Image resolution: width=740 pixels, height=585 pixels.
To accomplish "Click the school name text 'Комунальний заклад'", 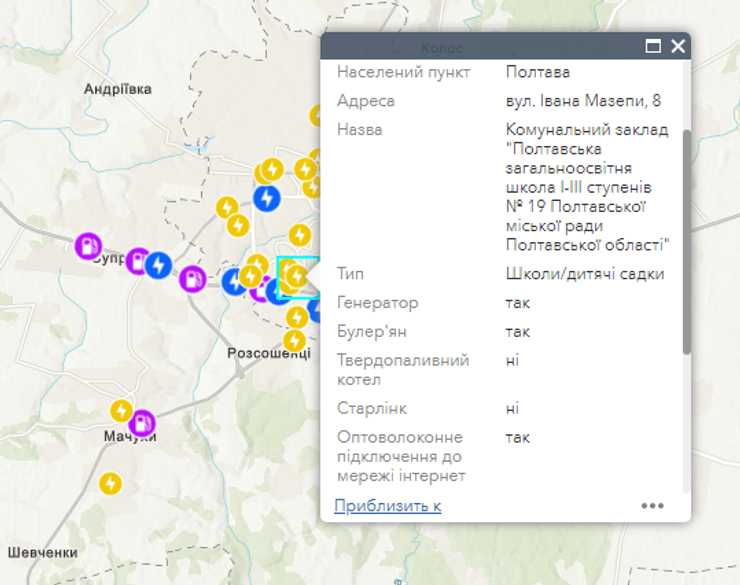I will [x=587, y=130].
